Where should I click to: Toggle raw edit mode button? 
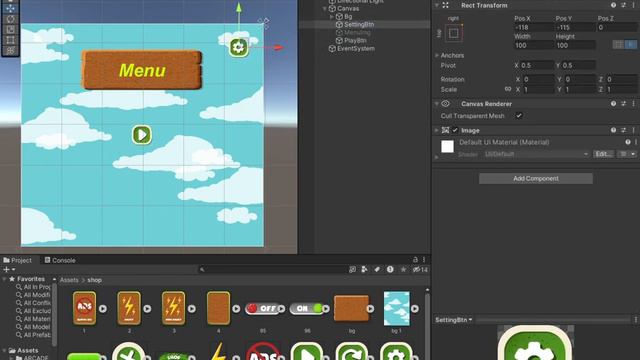[x=631, y=44]
